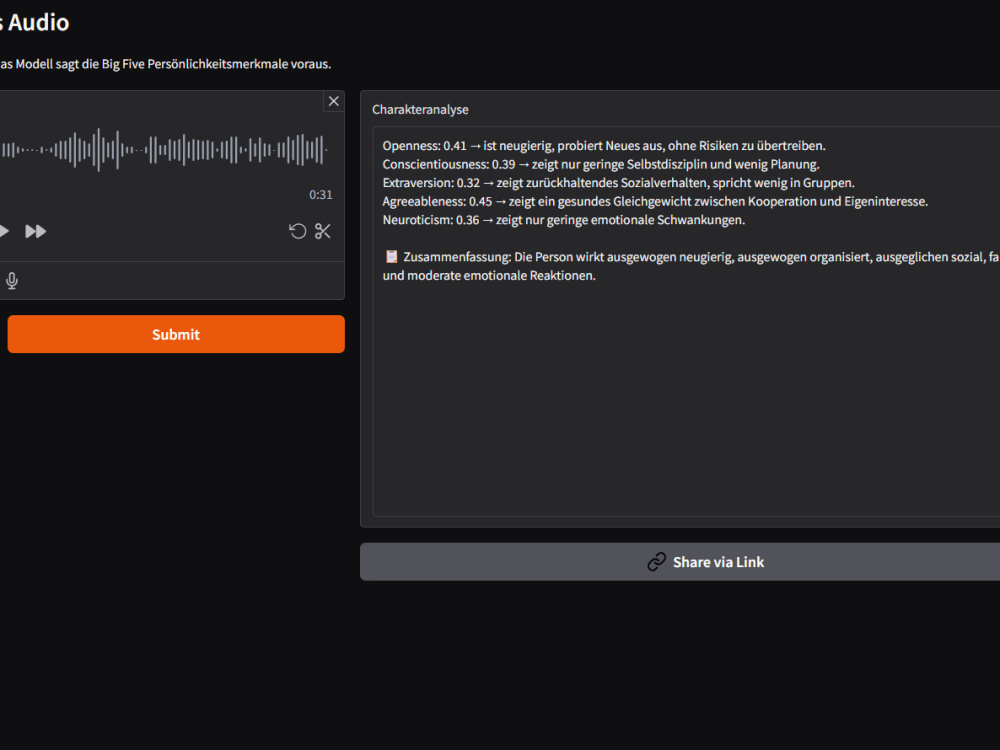
Task: Click the 0:31 audio duration label
Action: point(321,195)
